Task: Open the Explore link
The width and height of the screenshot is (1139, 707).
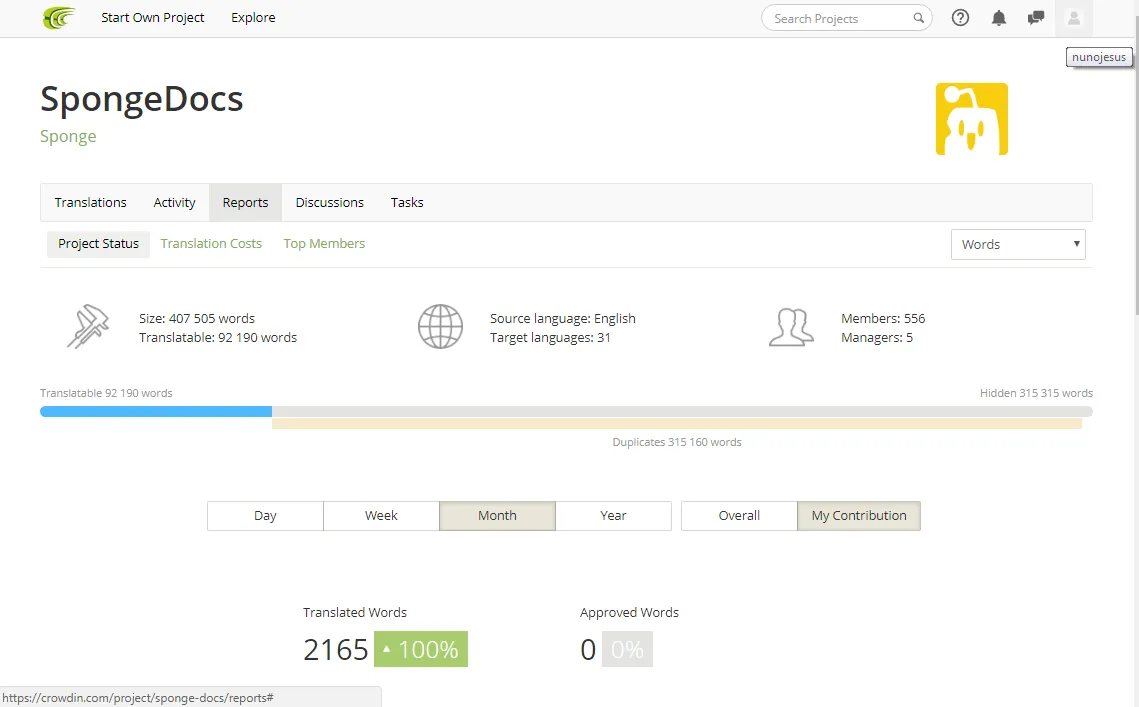Action: click(x=253, y=17)
